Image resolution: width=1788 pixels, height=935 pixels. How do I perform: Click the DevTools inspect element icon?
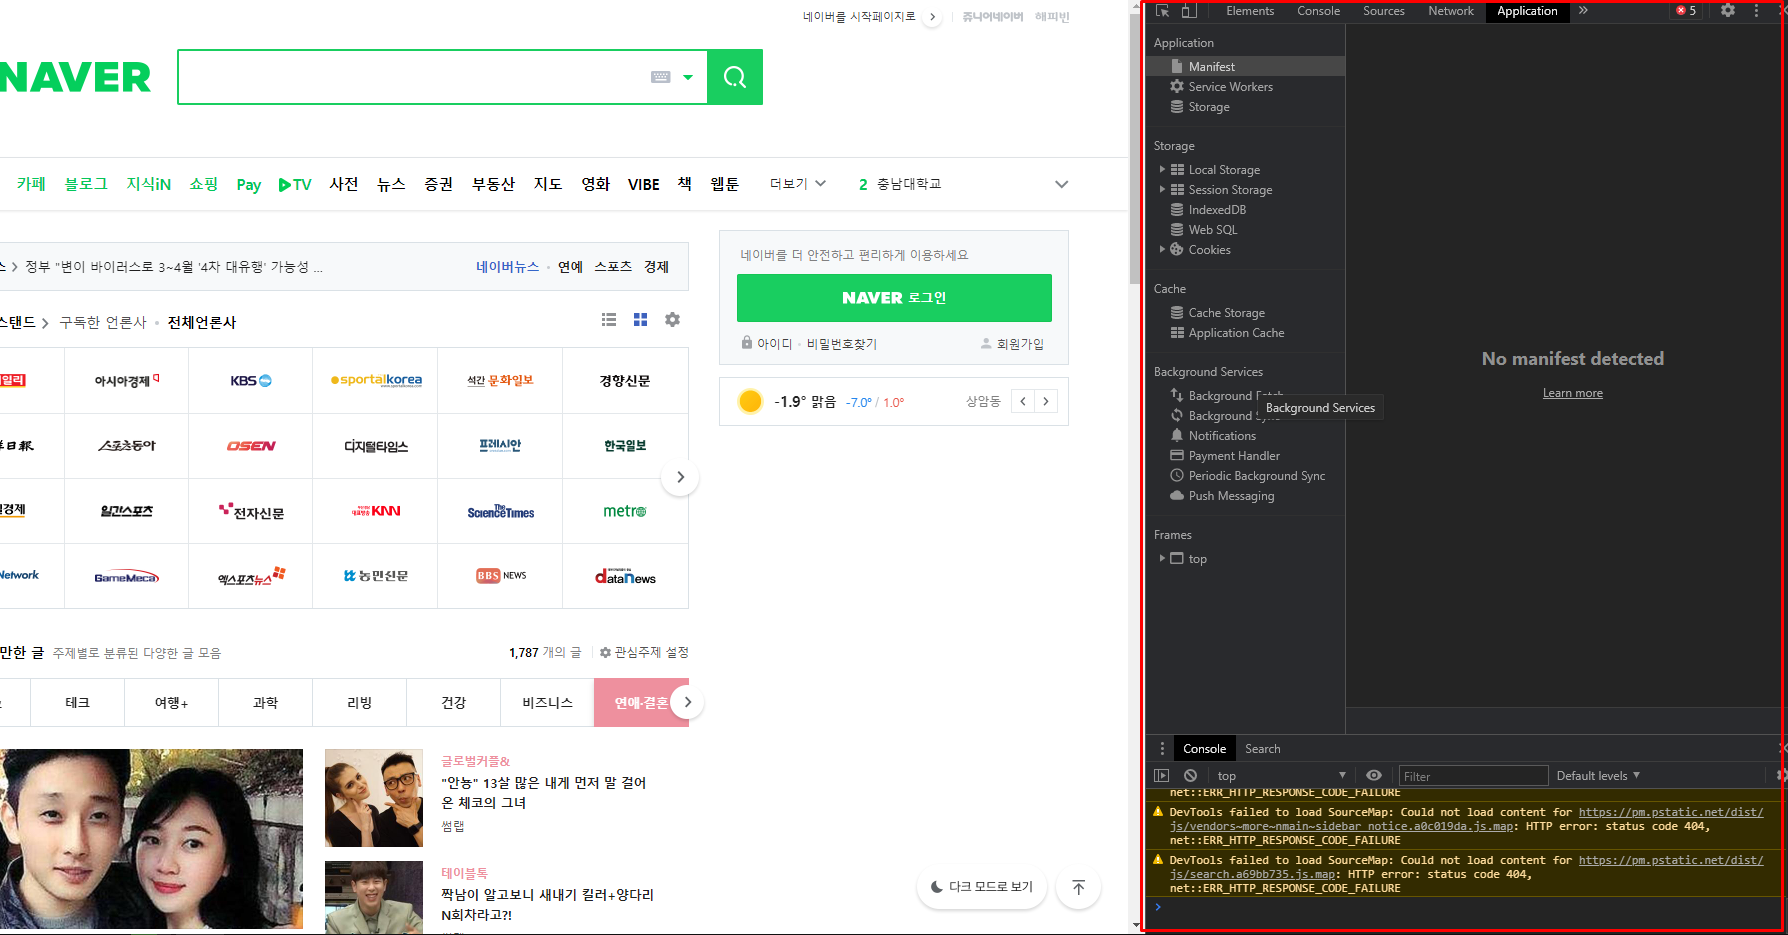(1162, 11)
